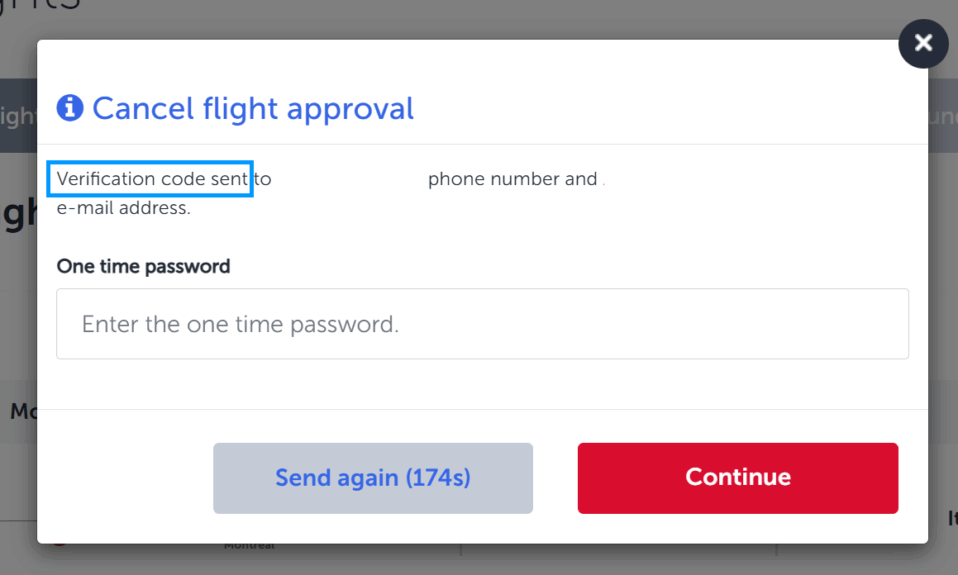
Task: Click the 'phone number and' text
Action: pyautogui.click(x=512, y=178)
